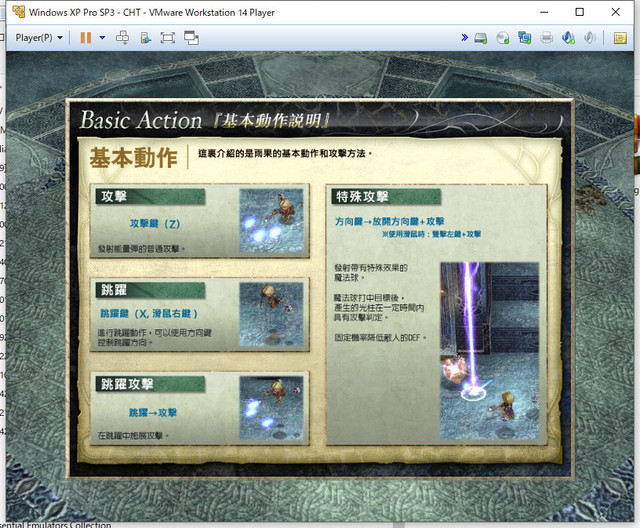Click the 方向鍵→放開方向鍵+攻擊 text

pos(389,222)
